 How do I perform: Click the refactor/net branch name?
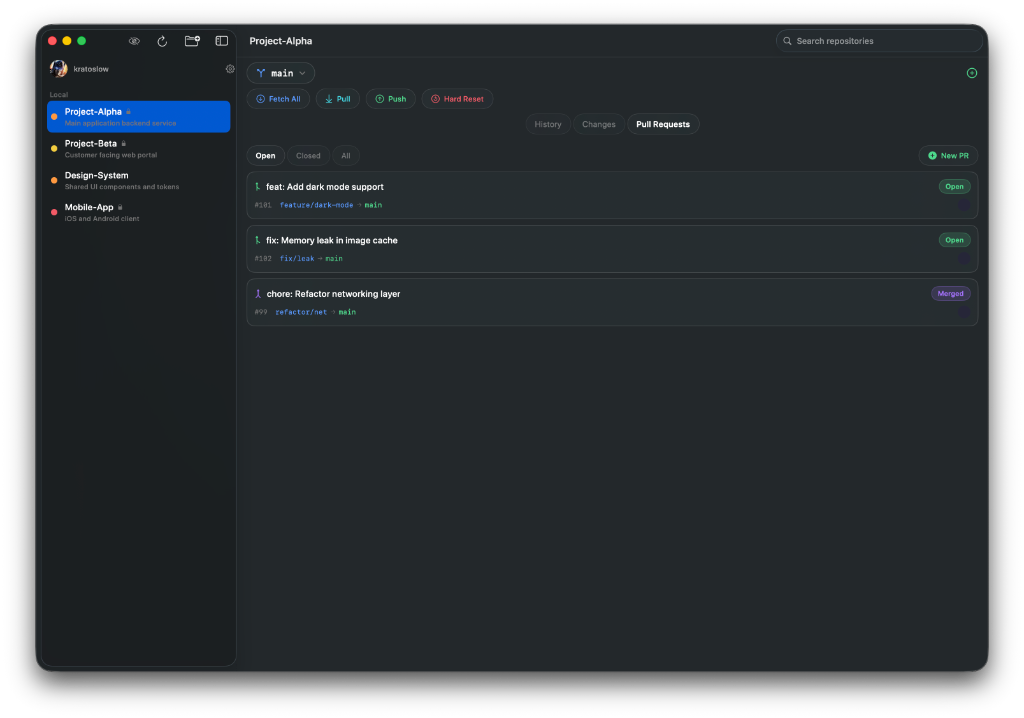(x=301, y=312)
